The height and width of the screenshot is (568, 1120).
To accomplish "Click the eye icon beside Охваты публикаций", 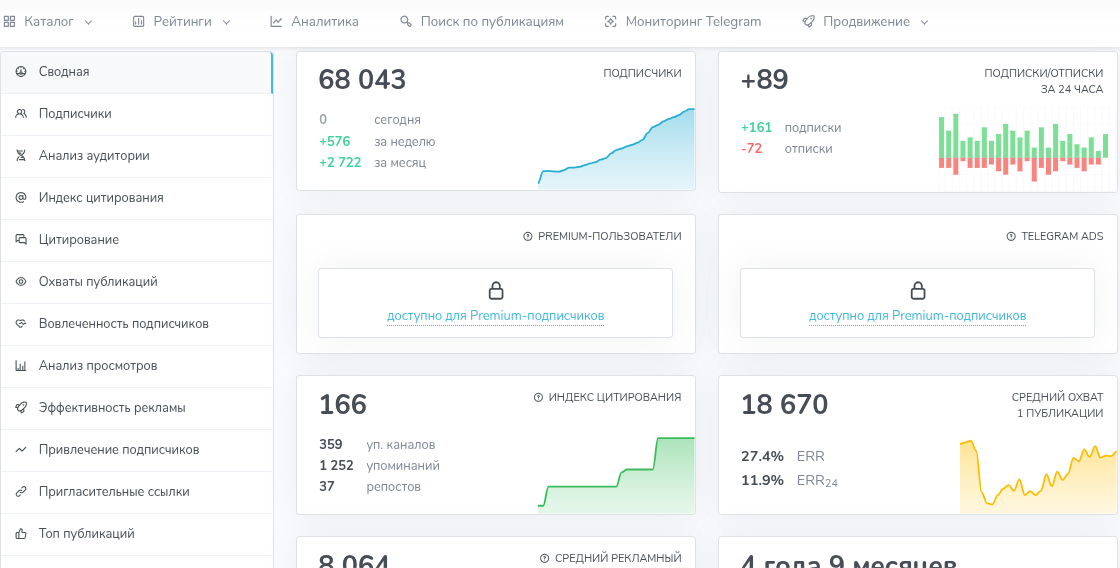I will click(x=20, y=282).
